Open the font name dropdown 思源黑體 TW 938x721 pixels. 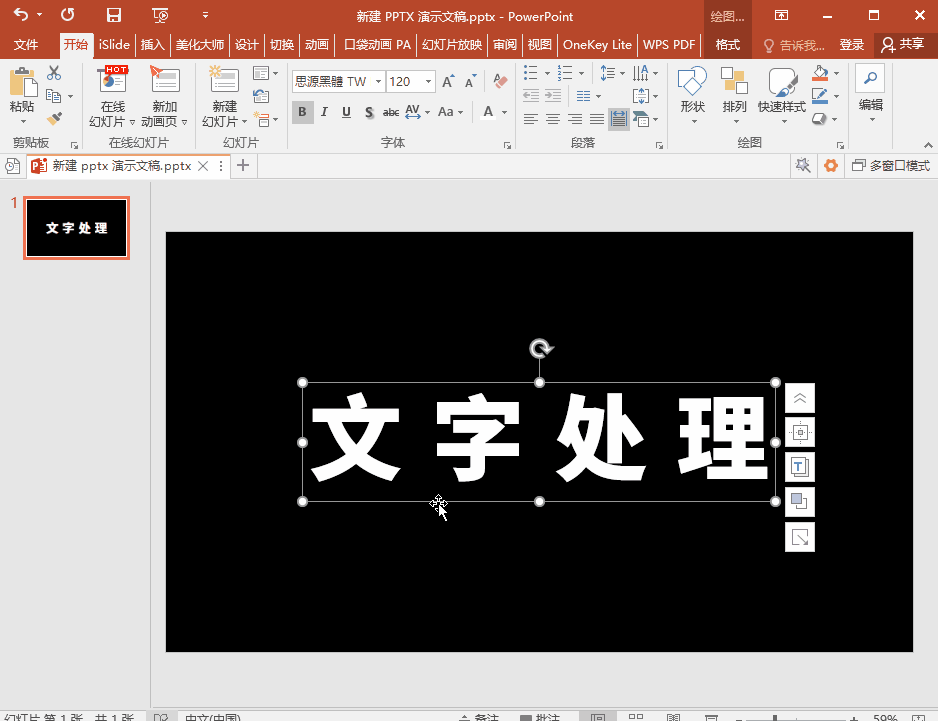coord(379,81)
